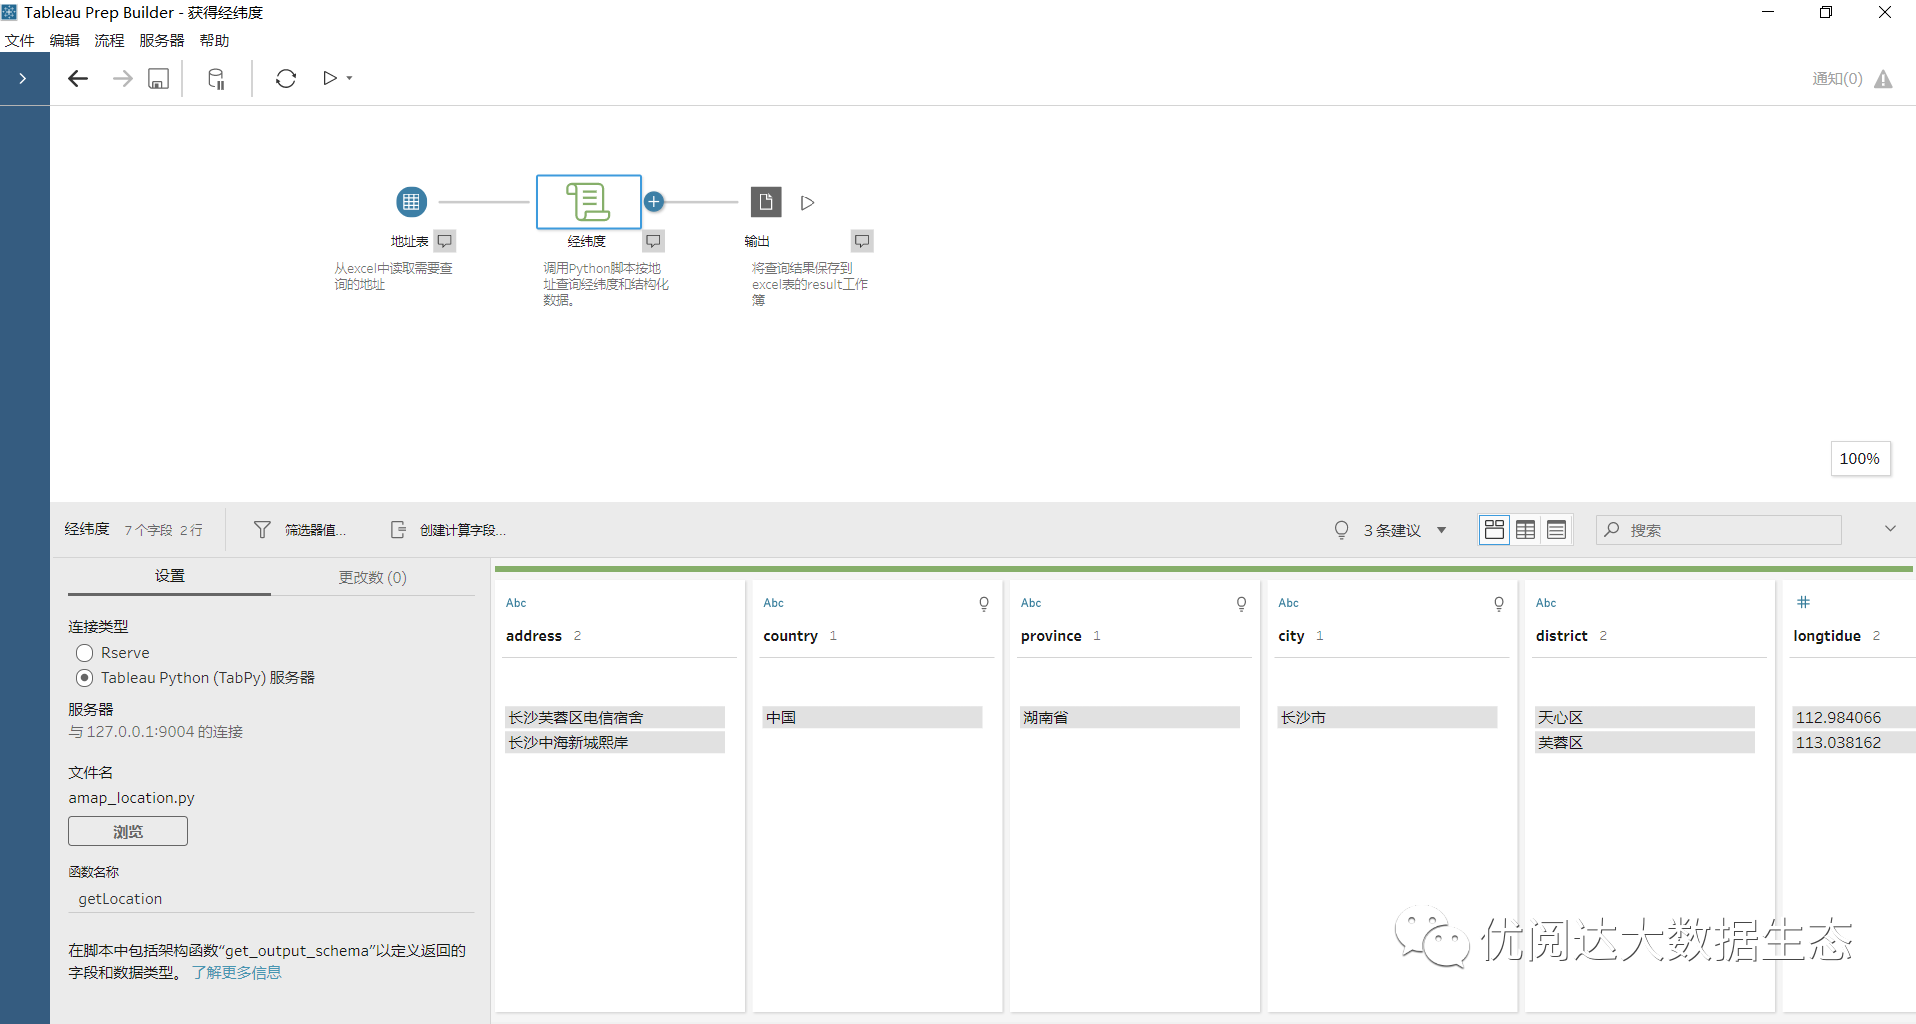The width and height of the screenshot is (1916, 1024).
Task: Change the country field Abc data type
Action: point(774,603)
